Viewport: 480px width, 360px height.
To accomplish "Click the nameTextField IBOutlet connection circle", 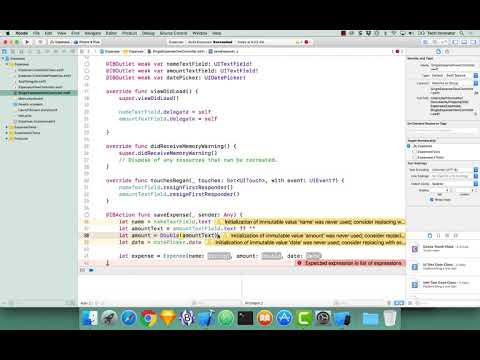I will 87,64.
